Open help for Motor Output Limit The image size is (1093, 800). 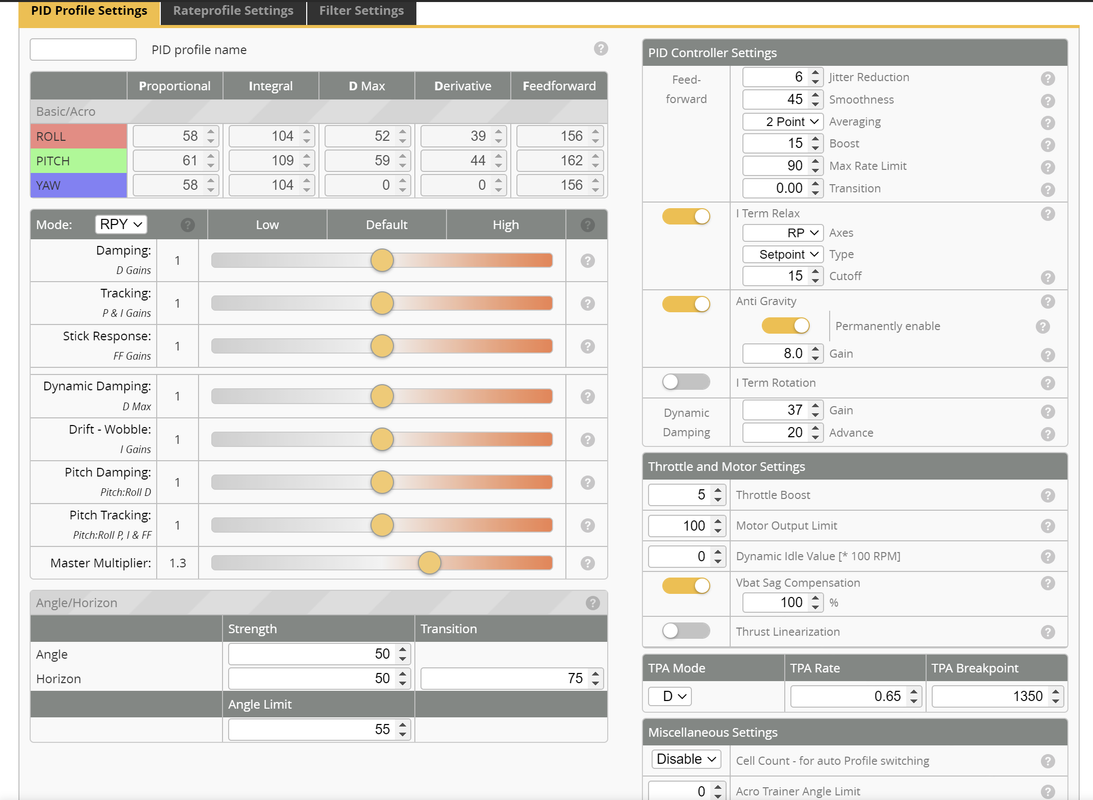(1048, 526)
